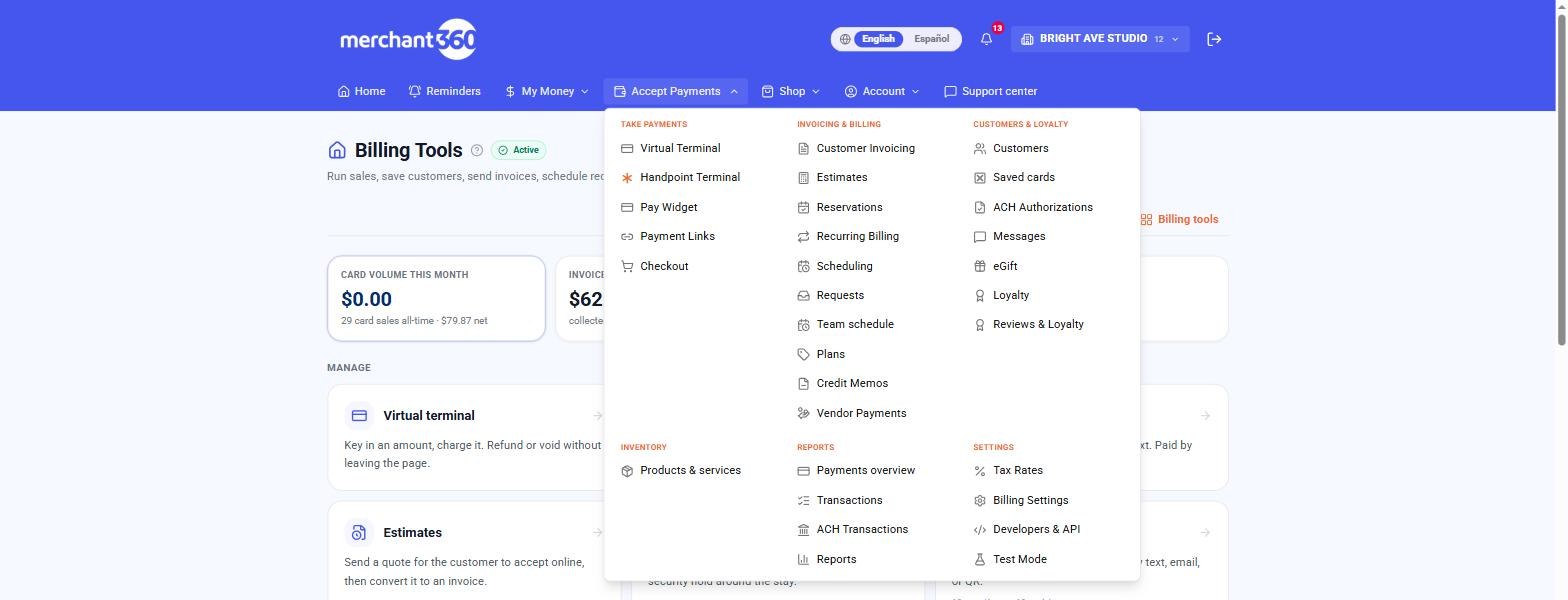The width and height of the screenshot is (1568, 600).
Task: Select Pay Widget from the menu
Action: click(x=669, y=207)
